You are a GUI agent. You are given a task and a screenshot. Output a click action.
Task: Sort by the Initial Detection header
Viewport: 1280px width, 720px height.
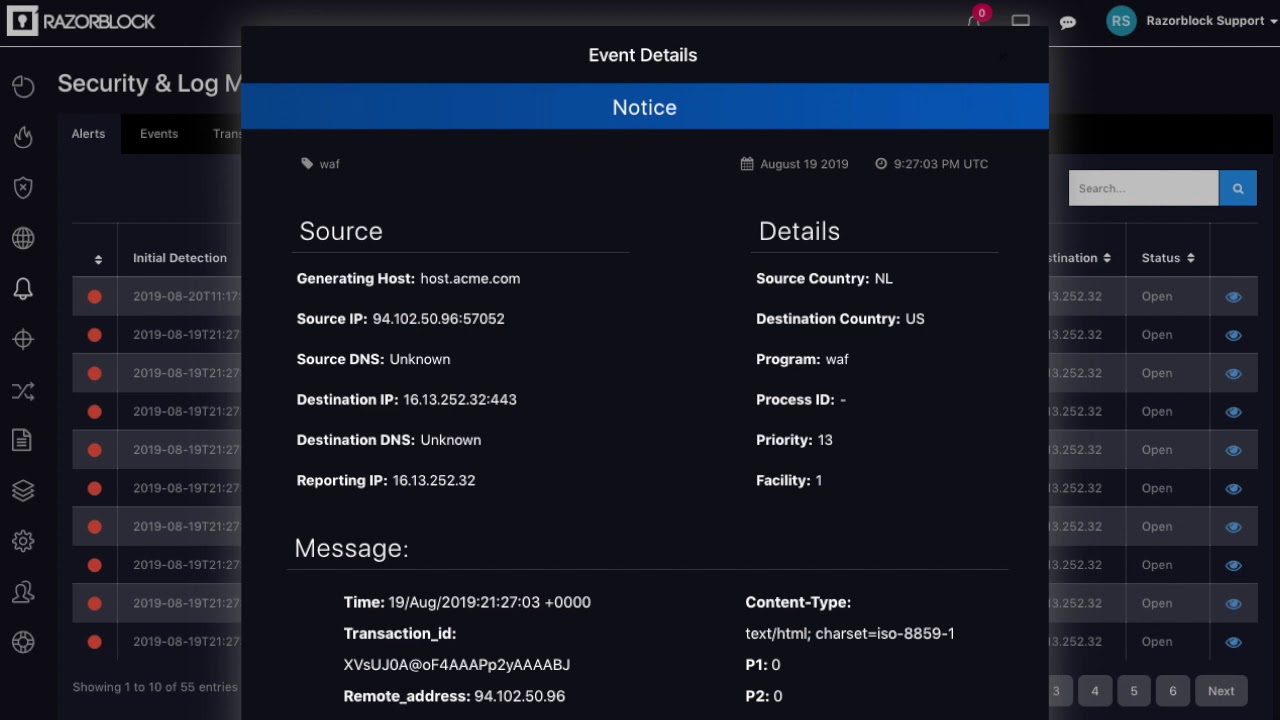(x=180, y=258)
